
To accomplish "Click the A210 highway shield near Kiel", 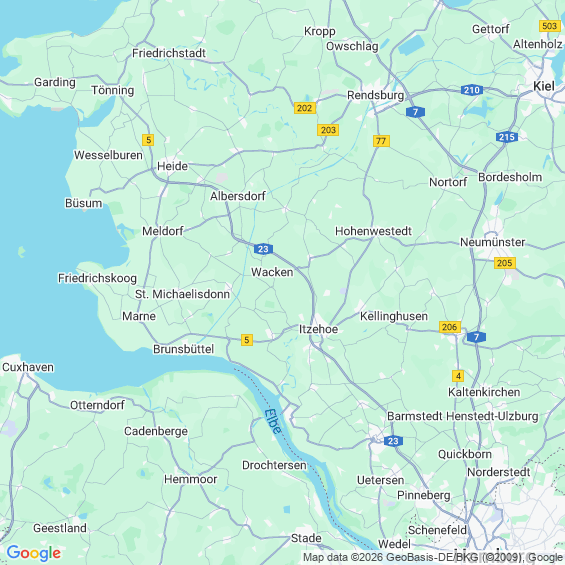I will click(x=472, y=90).
